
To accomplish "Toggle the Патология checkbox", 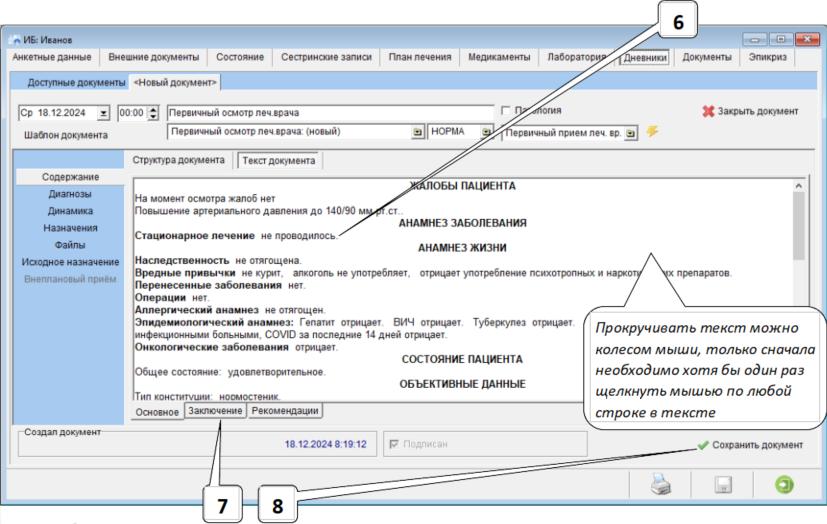I will click(x=506, y=111).
